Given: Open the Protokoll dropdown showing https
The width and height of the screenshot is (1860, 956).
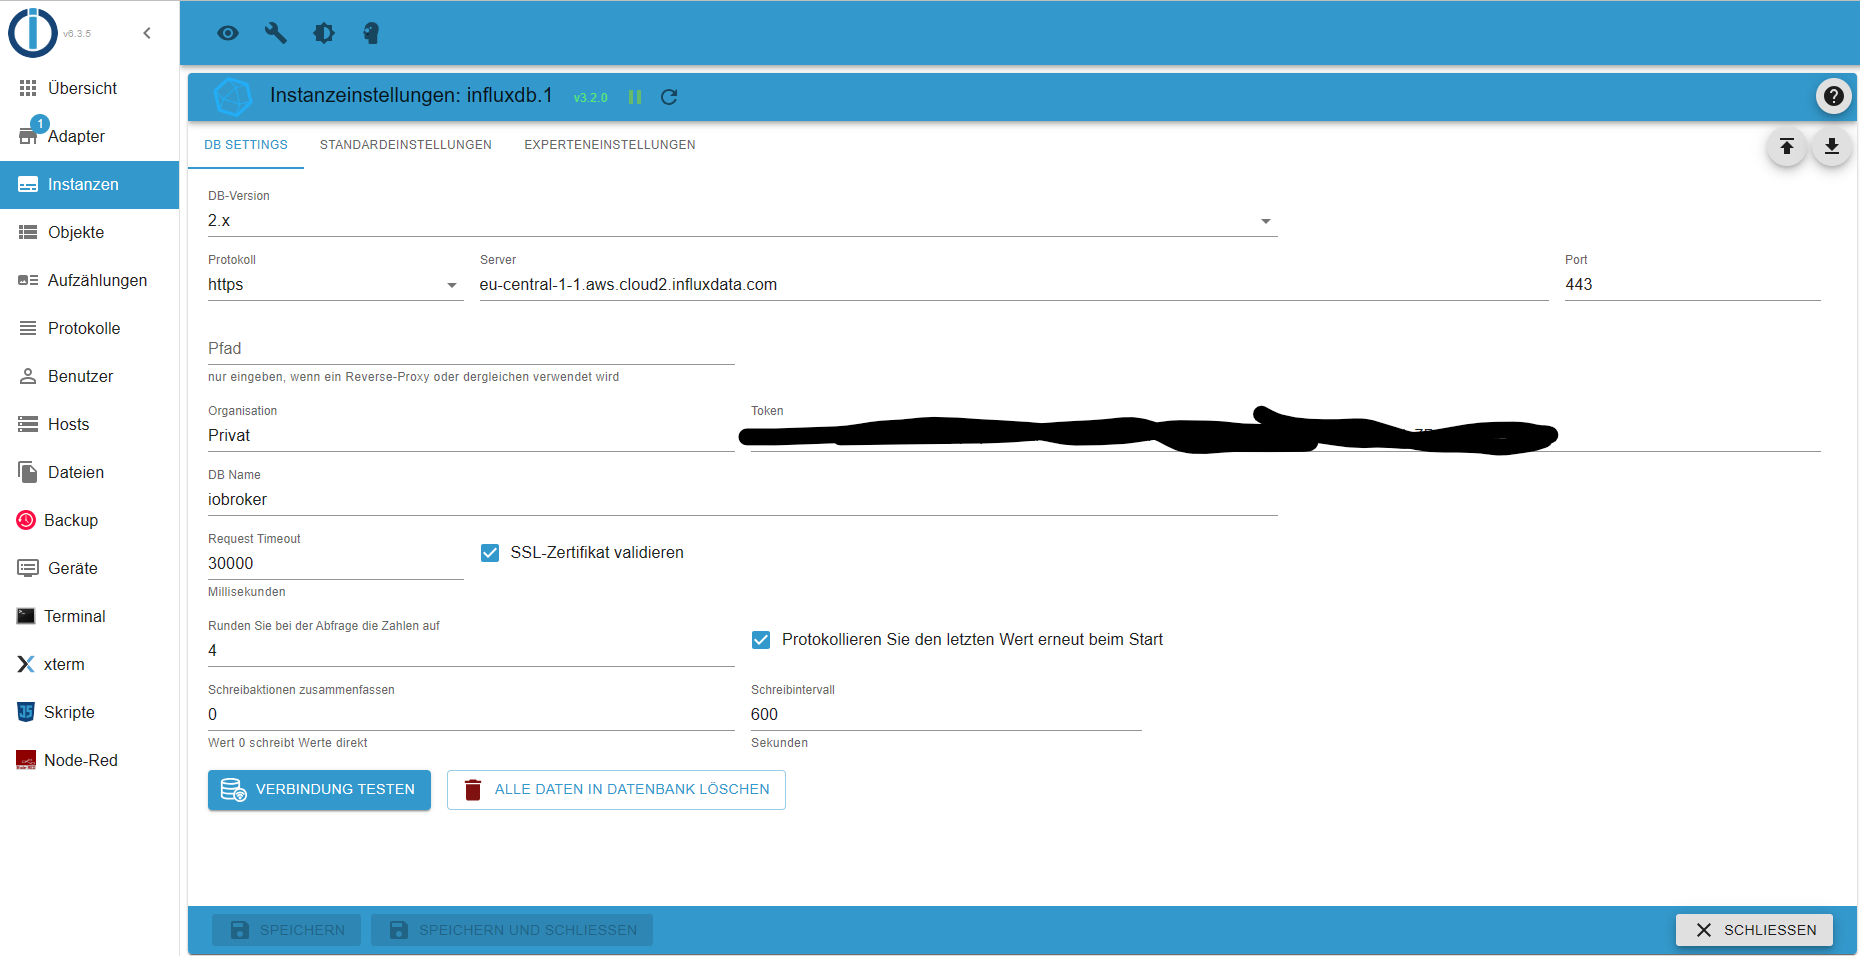Looking at the screenshot, I should pyautogui.click(x=336, y=285).
